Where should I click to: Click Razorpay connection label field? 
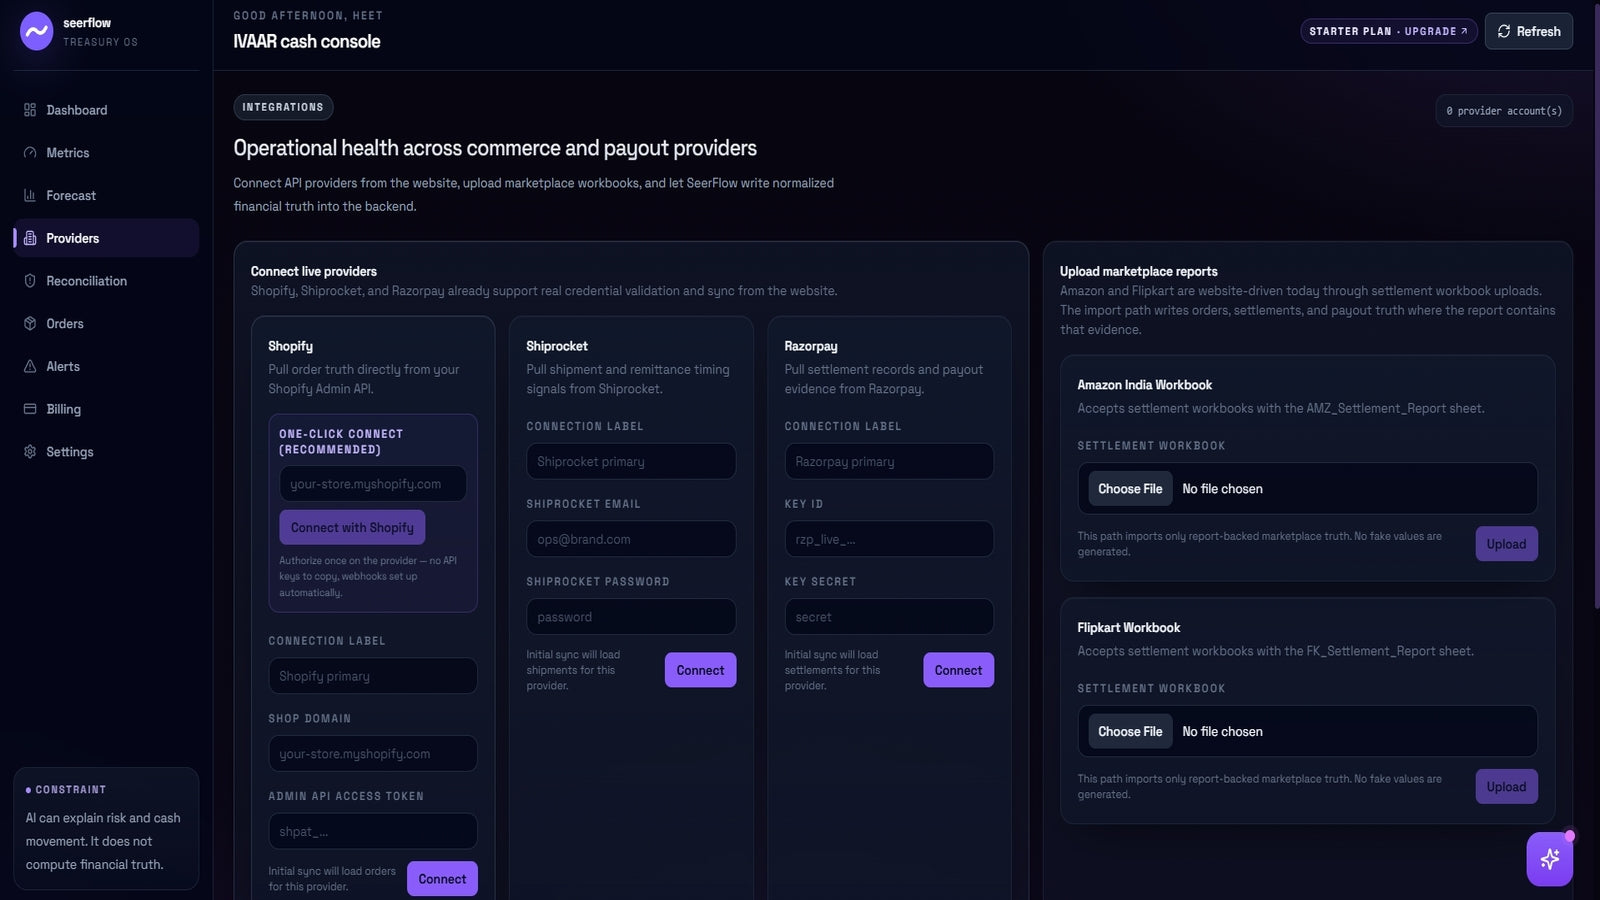tap(889, 462)
